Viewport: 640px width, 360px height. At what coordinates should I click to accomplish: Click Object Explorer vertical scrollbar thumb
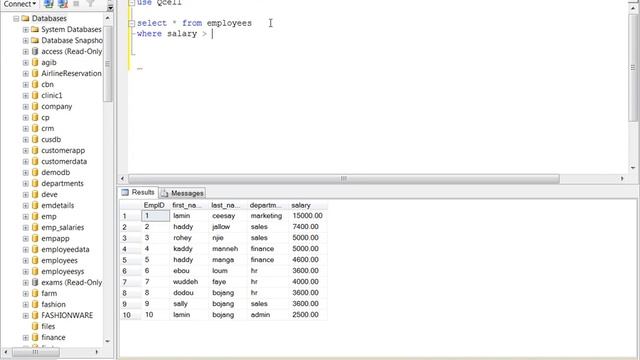[108, 64]
